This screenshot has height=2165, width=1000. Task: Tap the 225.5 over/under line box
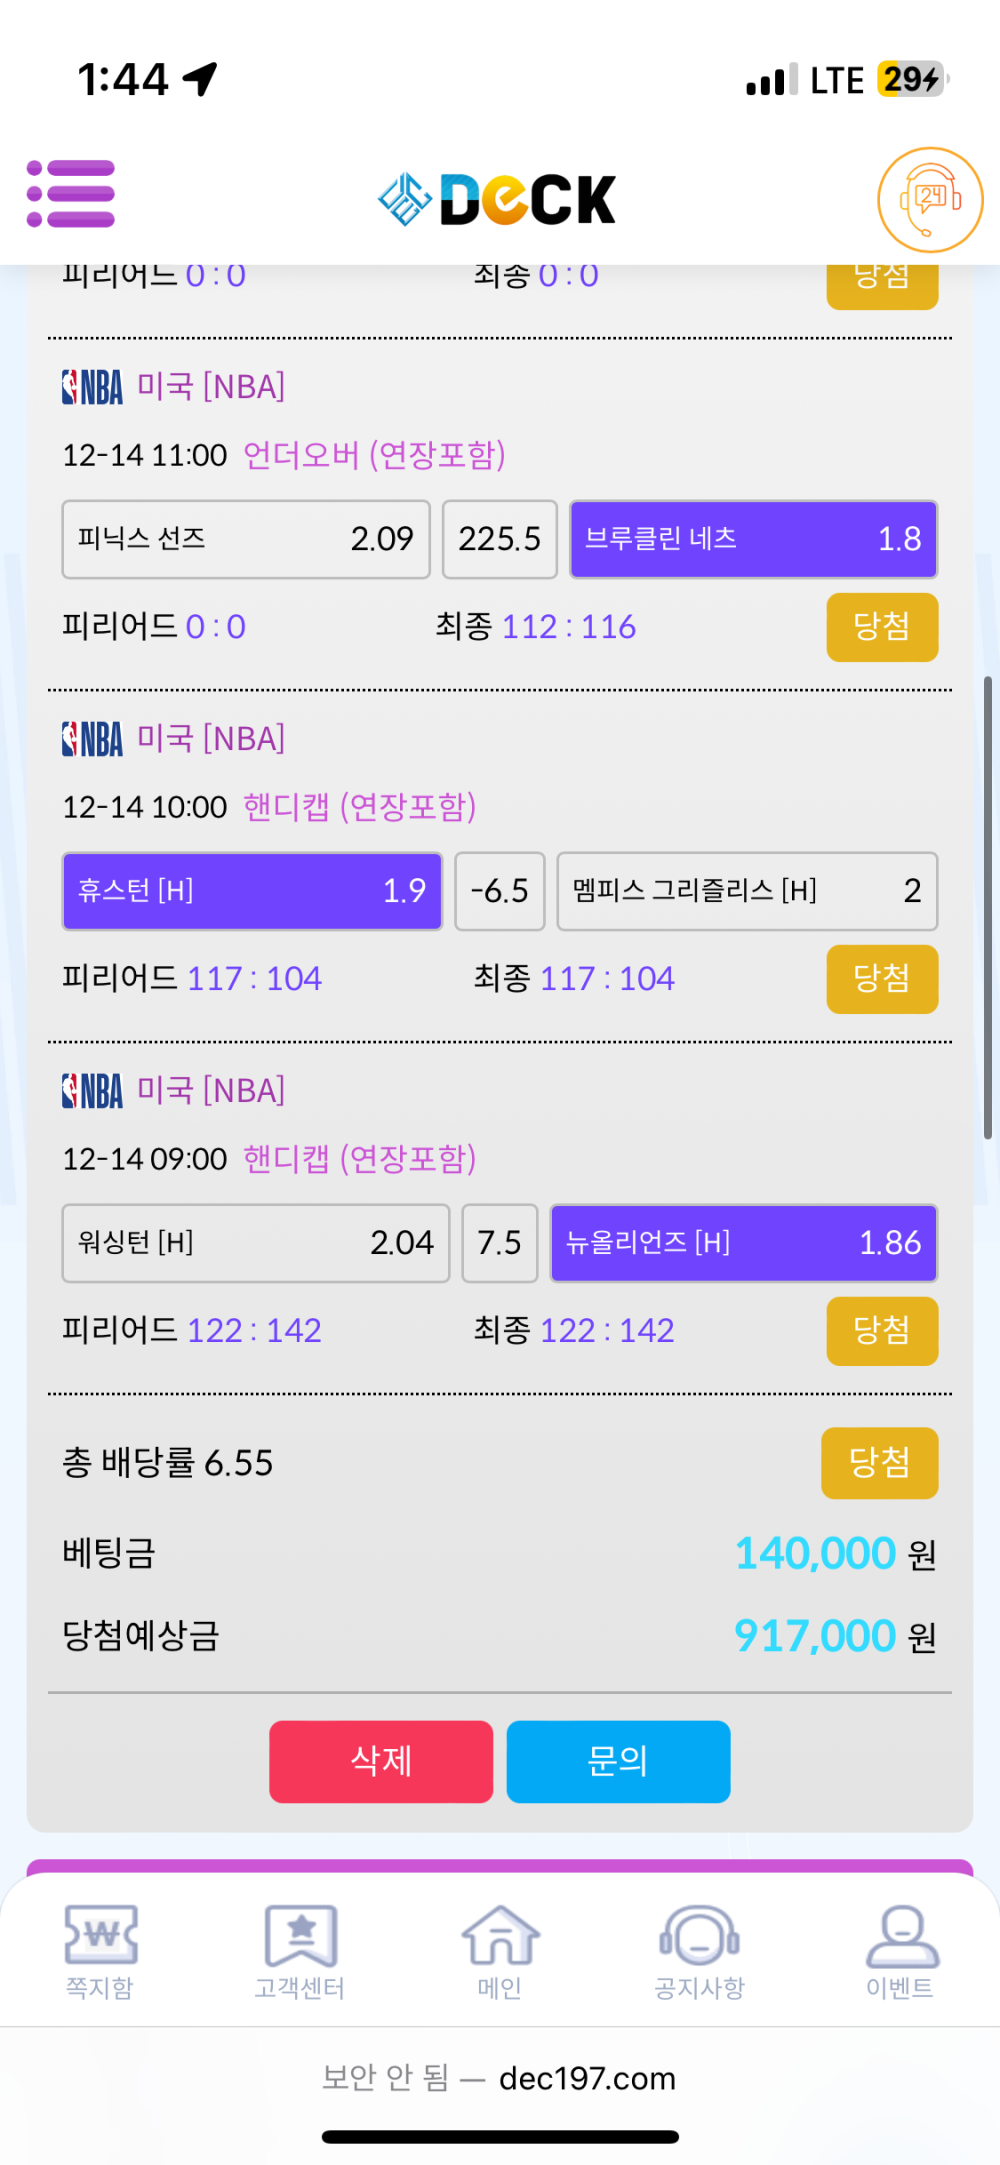[499, 539]
